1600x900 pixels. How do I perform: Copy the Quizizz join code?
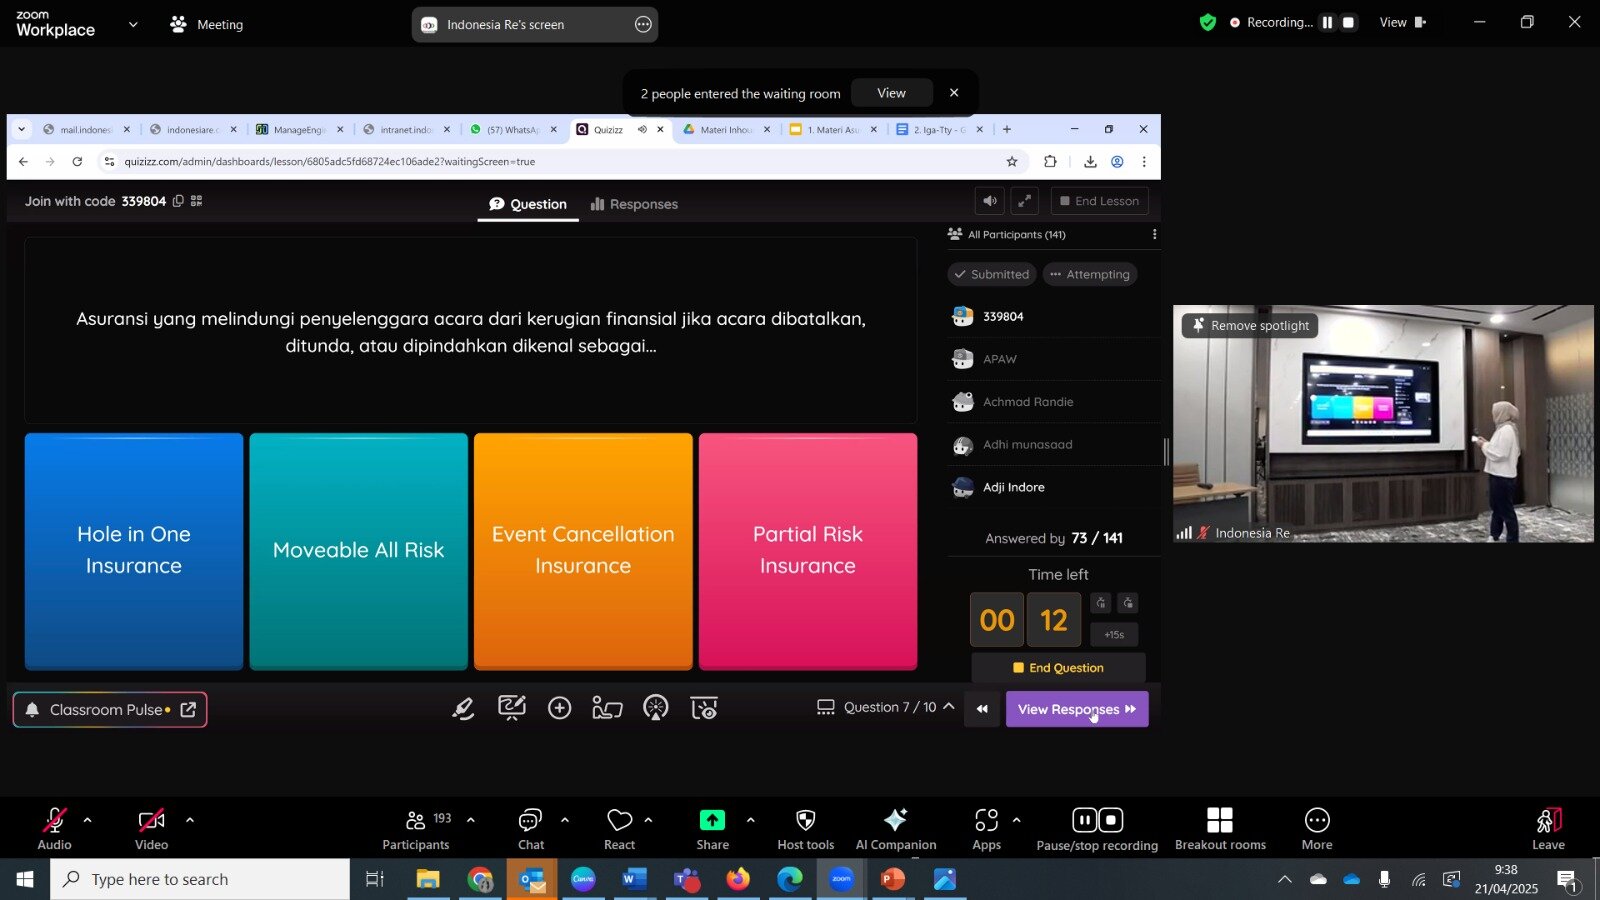[x=178, y=201]
